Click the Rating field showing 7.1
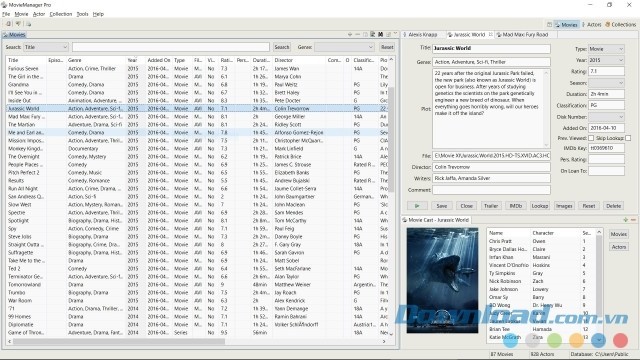 pyautogui.click(x=606, y=71)
